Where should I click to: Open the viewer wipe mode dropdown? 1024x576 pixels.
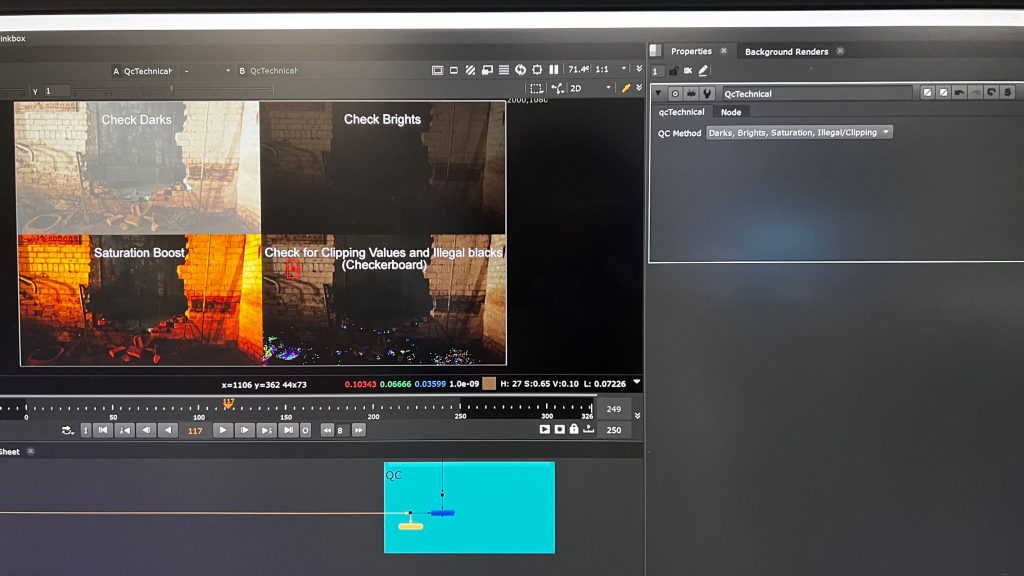[207, 71]
